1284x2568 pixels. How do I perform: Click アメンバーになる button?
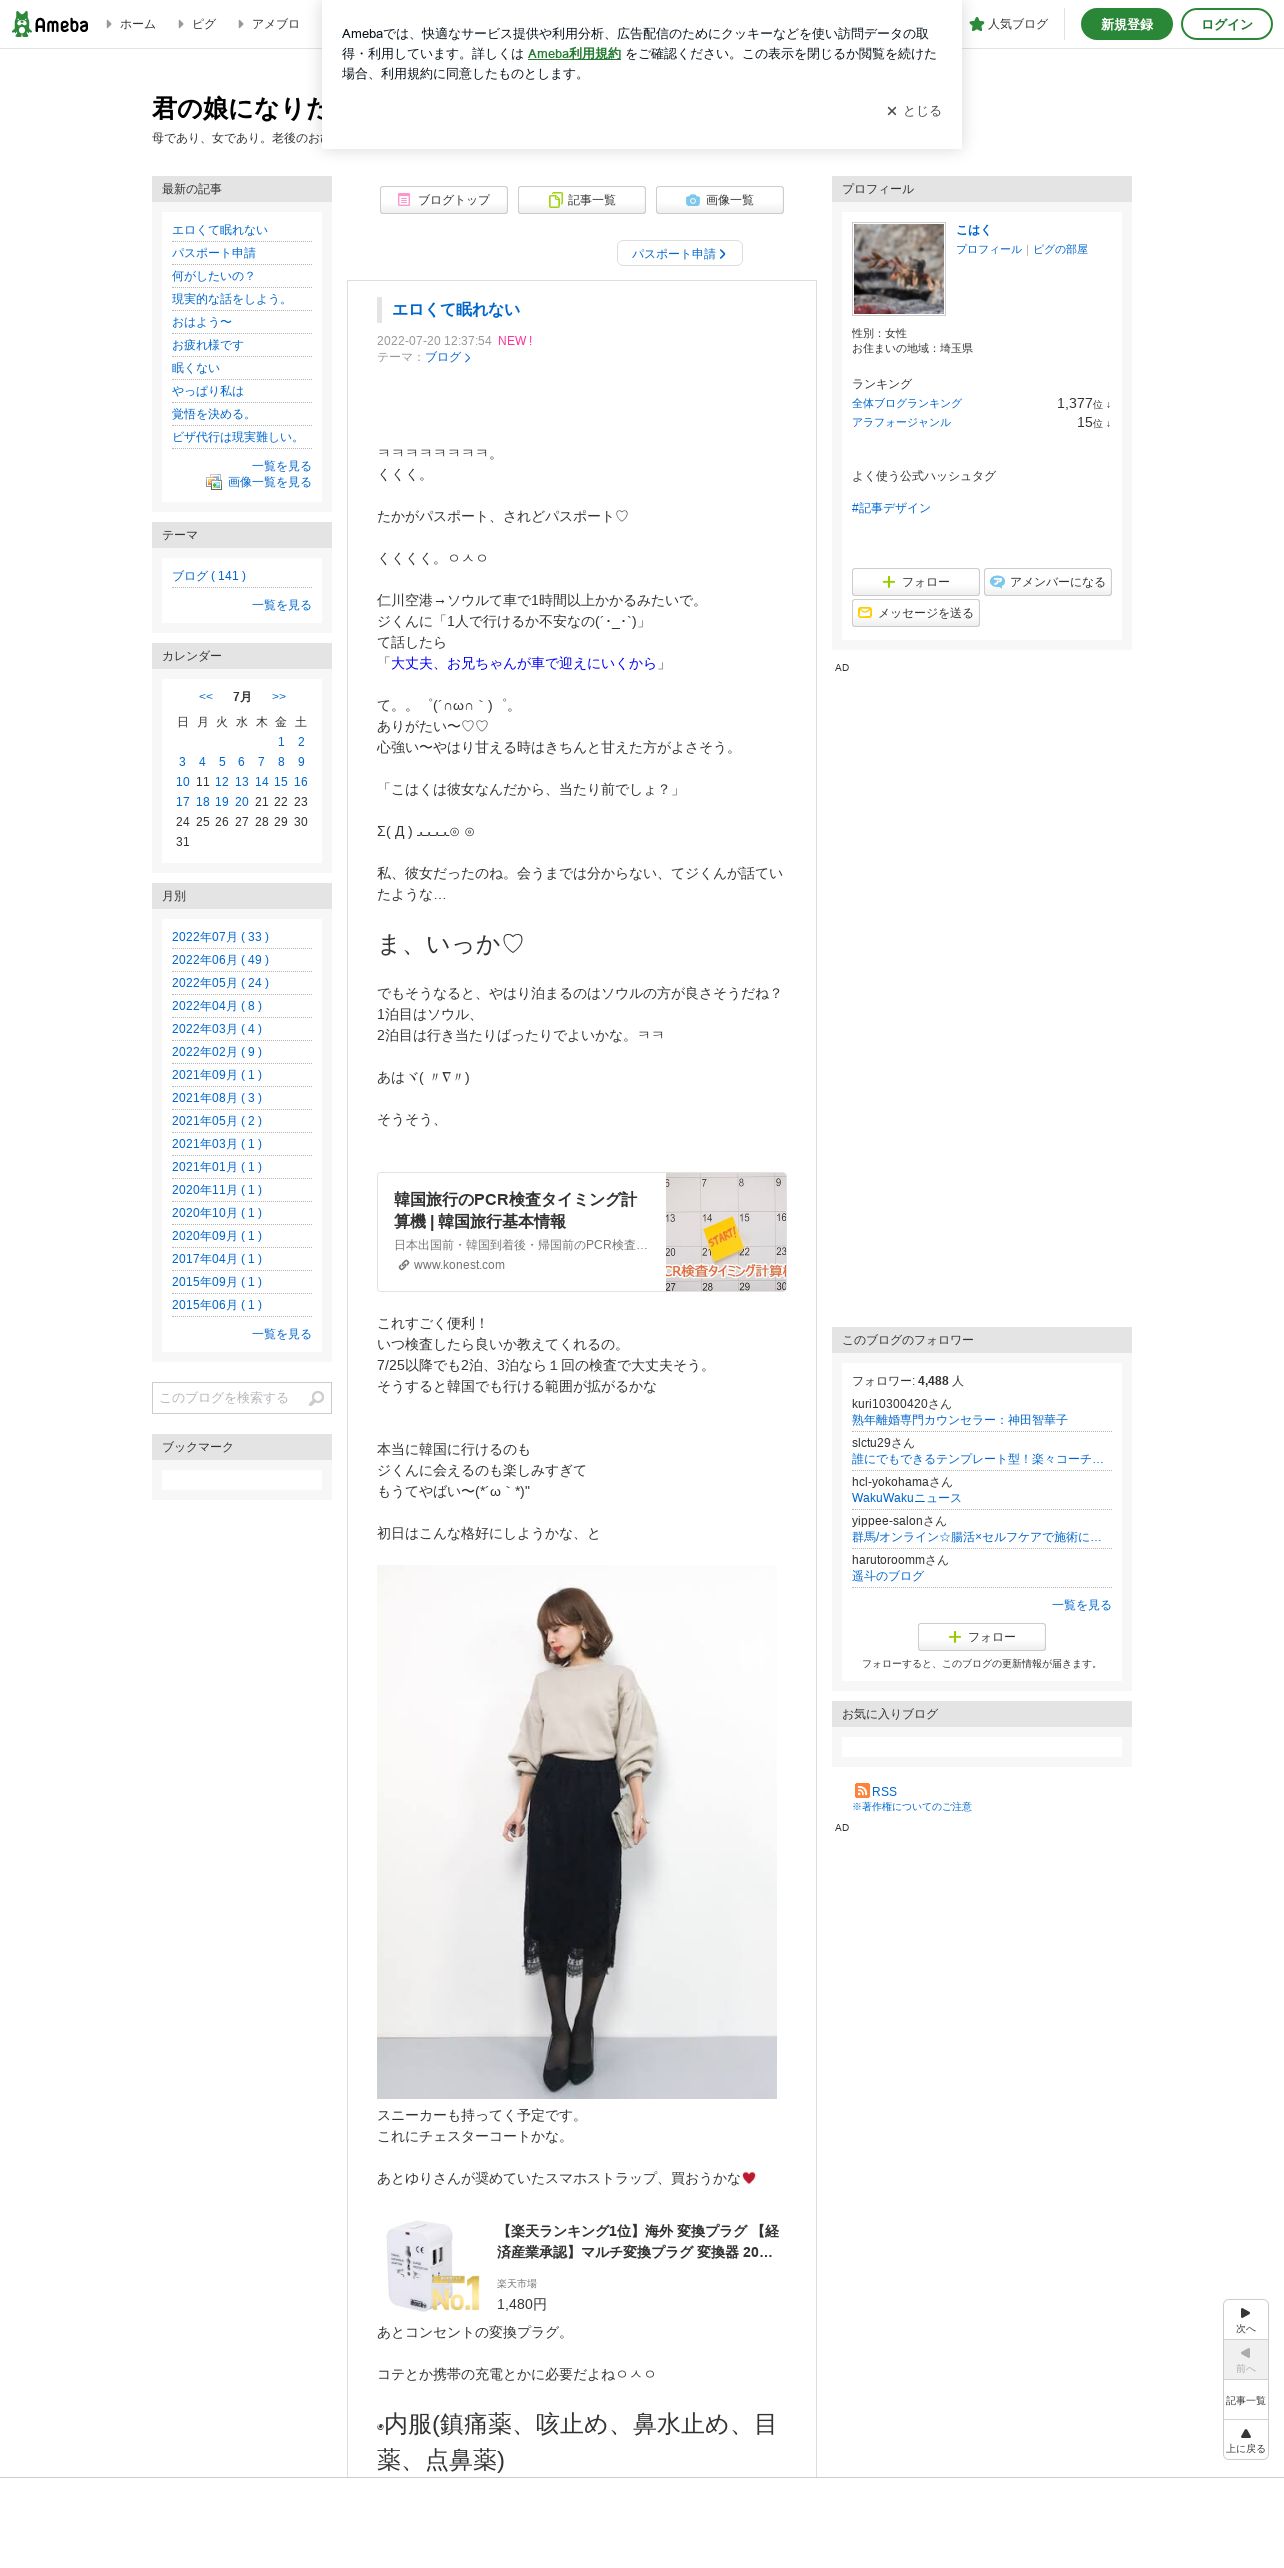point(1048,582)
